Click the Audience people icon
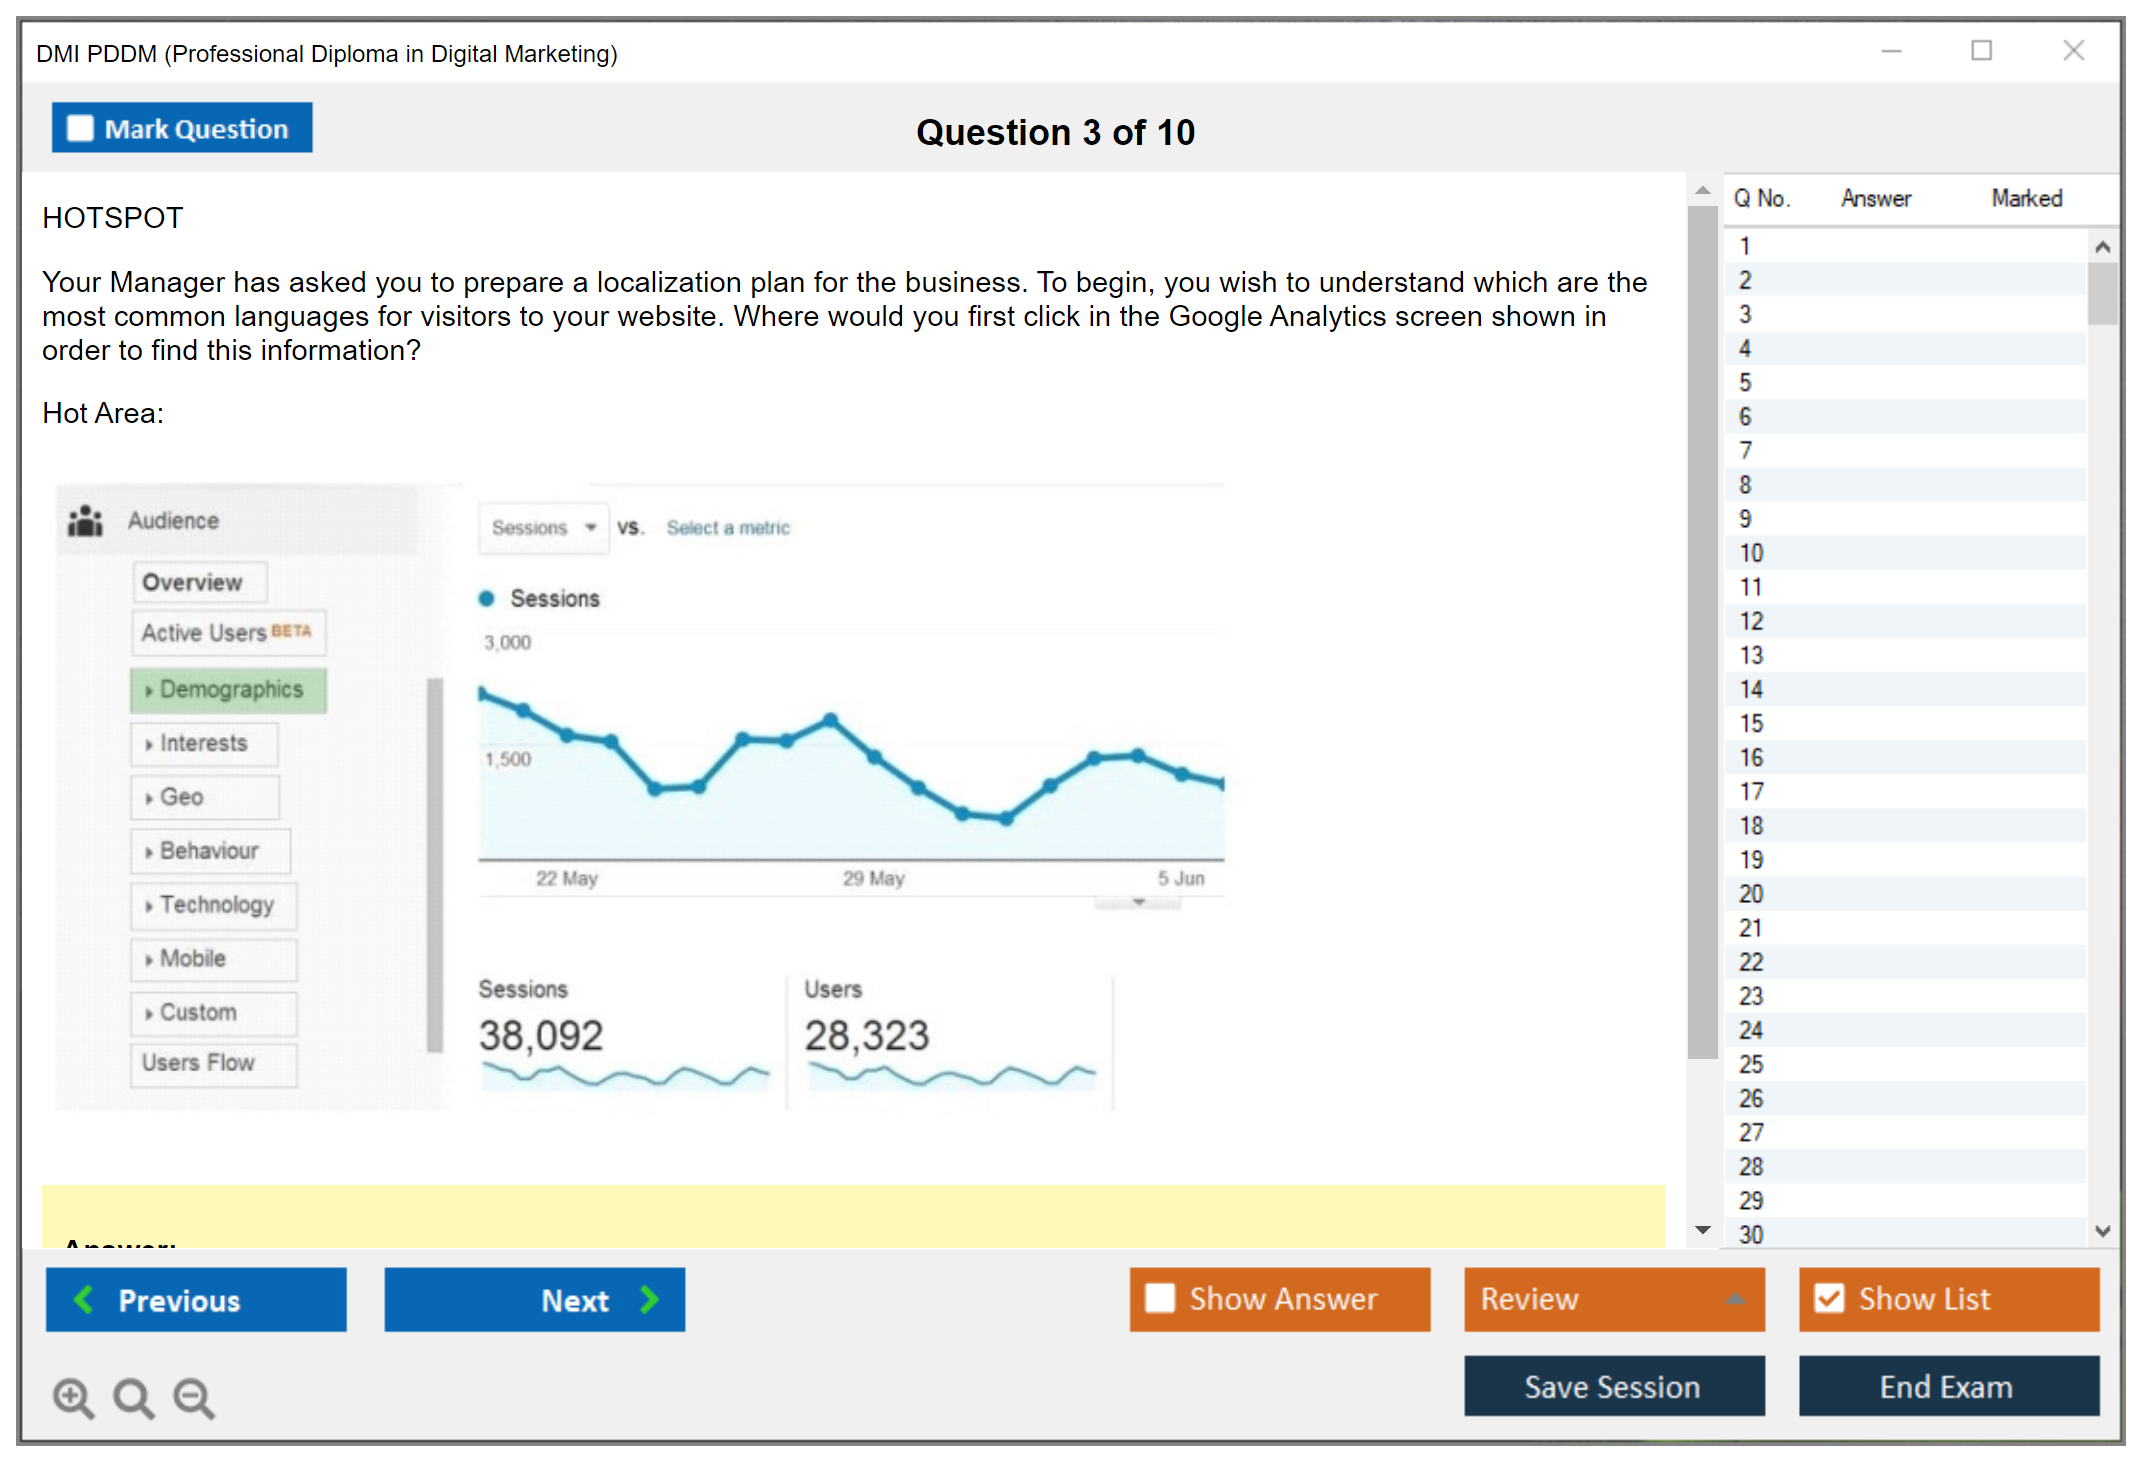Image resolution: width=2150 pixels, height=1470 pixels. (x=86, y=521)
